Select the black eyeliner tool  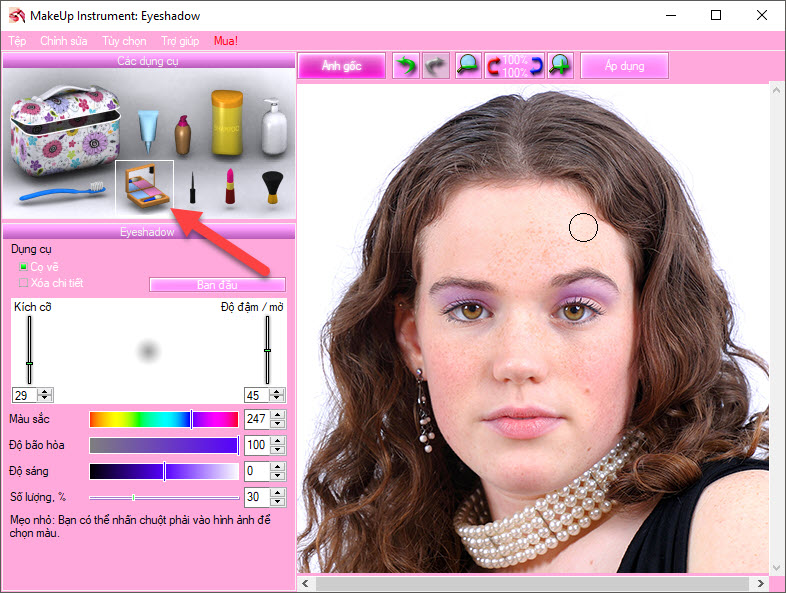point(192,187)
